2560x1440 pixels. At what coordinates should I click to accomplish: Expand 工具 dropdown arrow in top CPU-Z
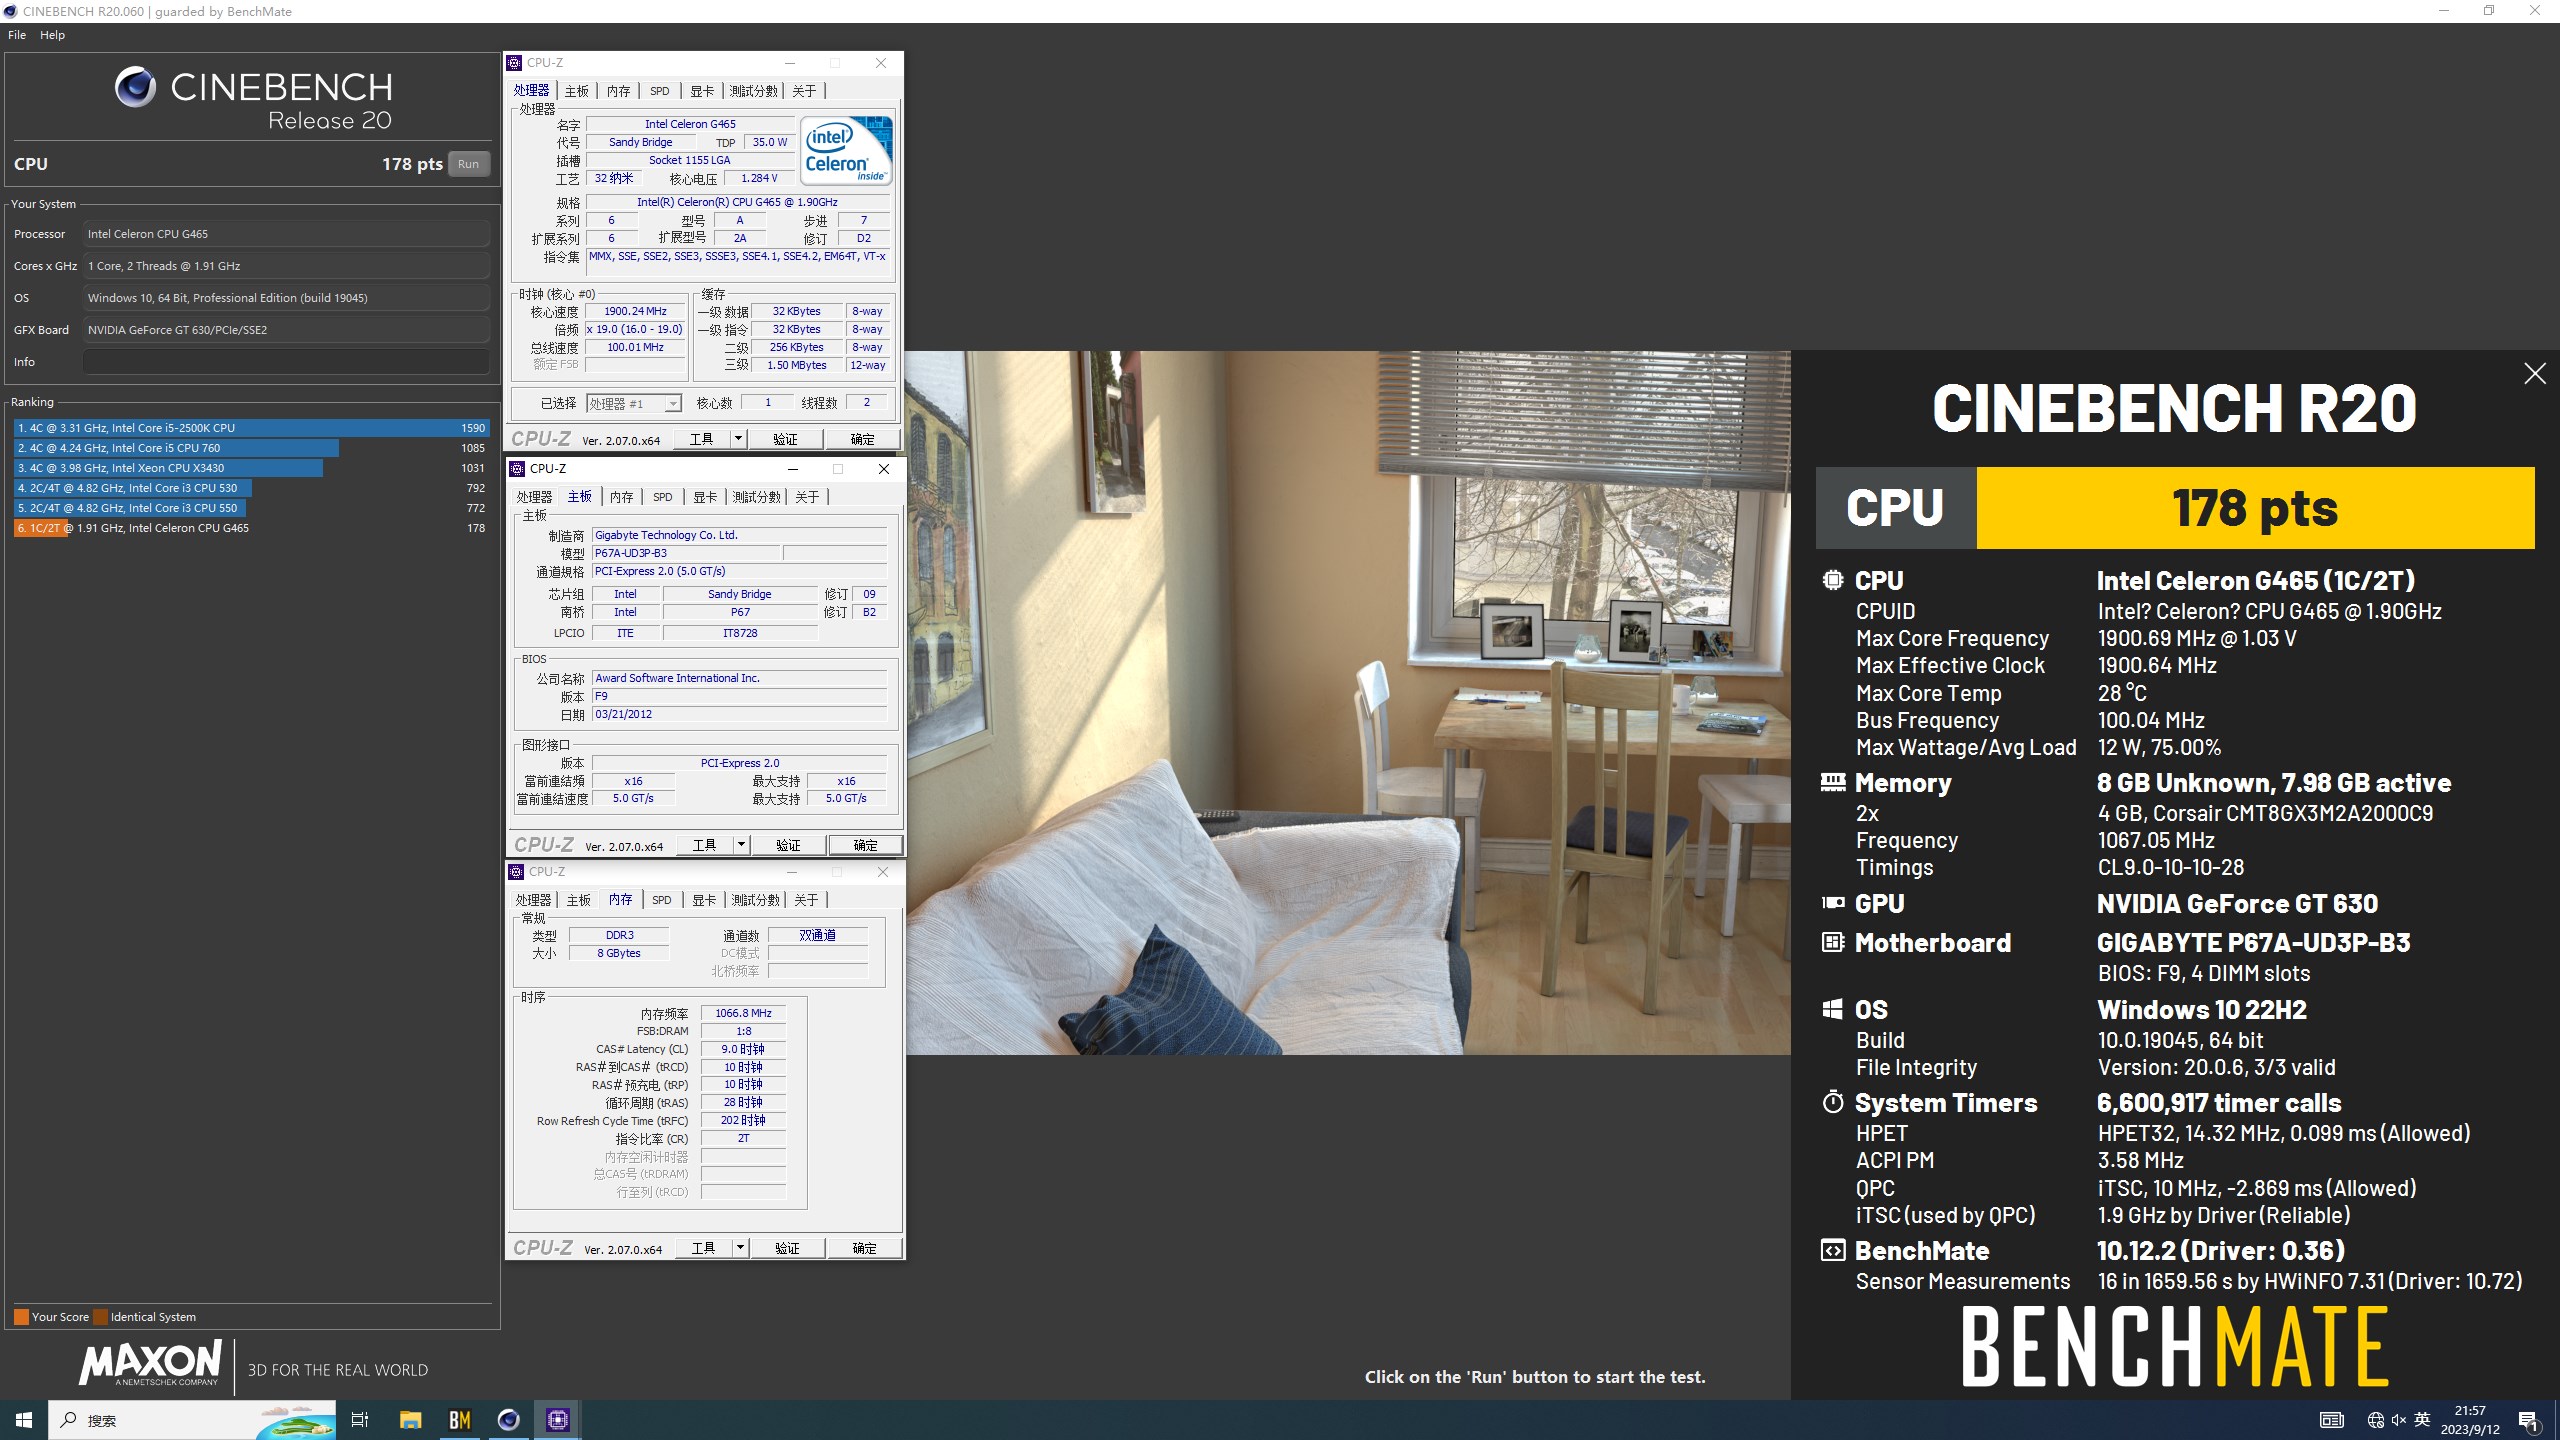coord(738,439)
